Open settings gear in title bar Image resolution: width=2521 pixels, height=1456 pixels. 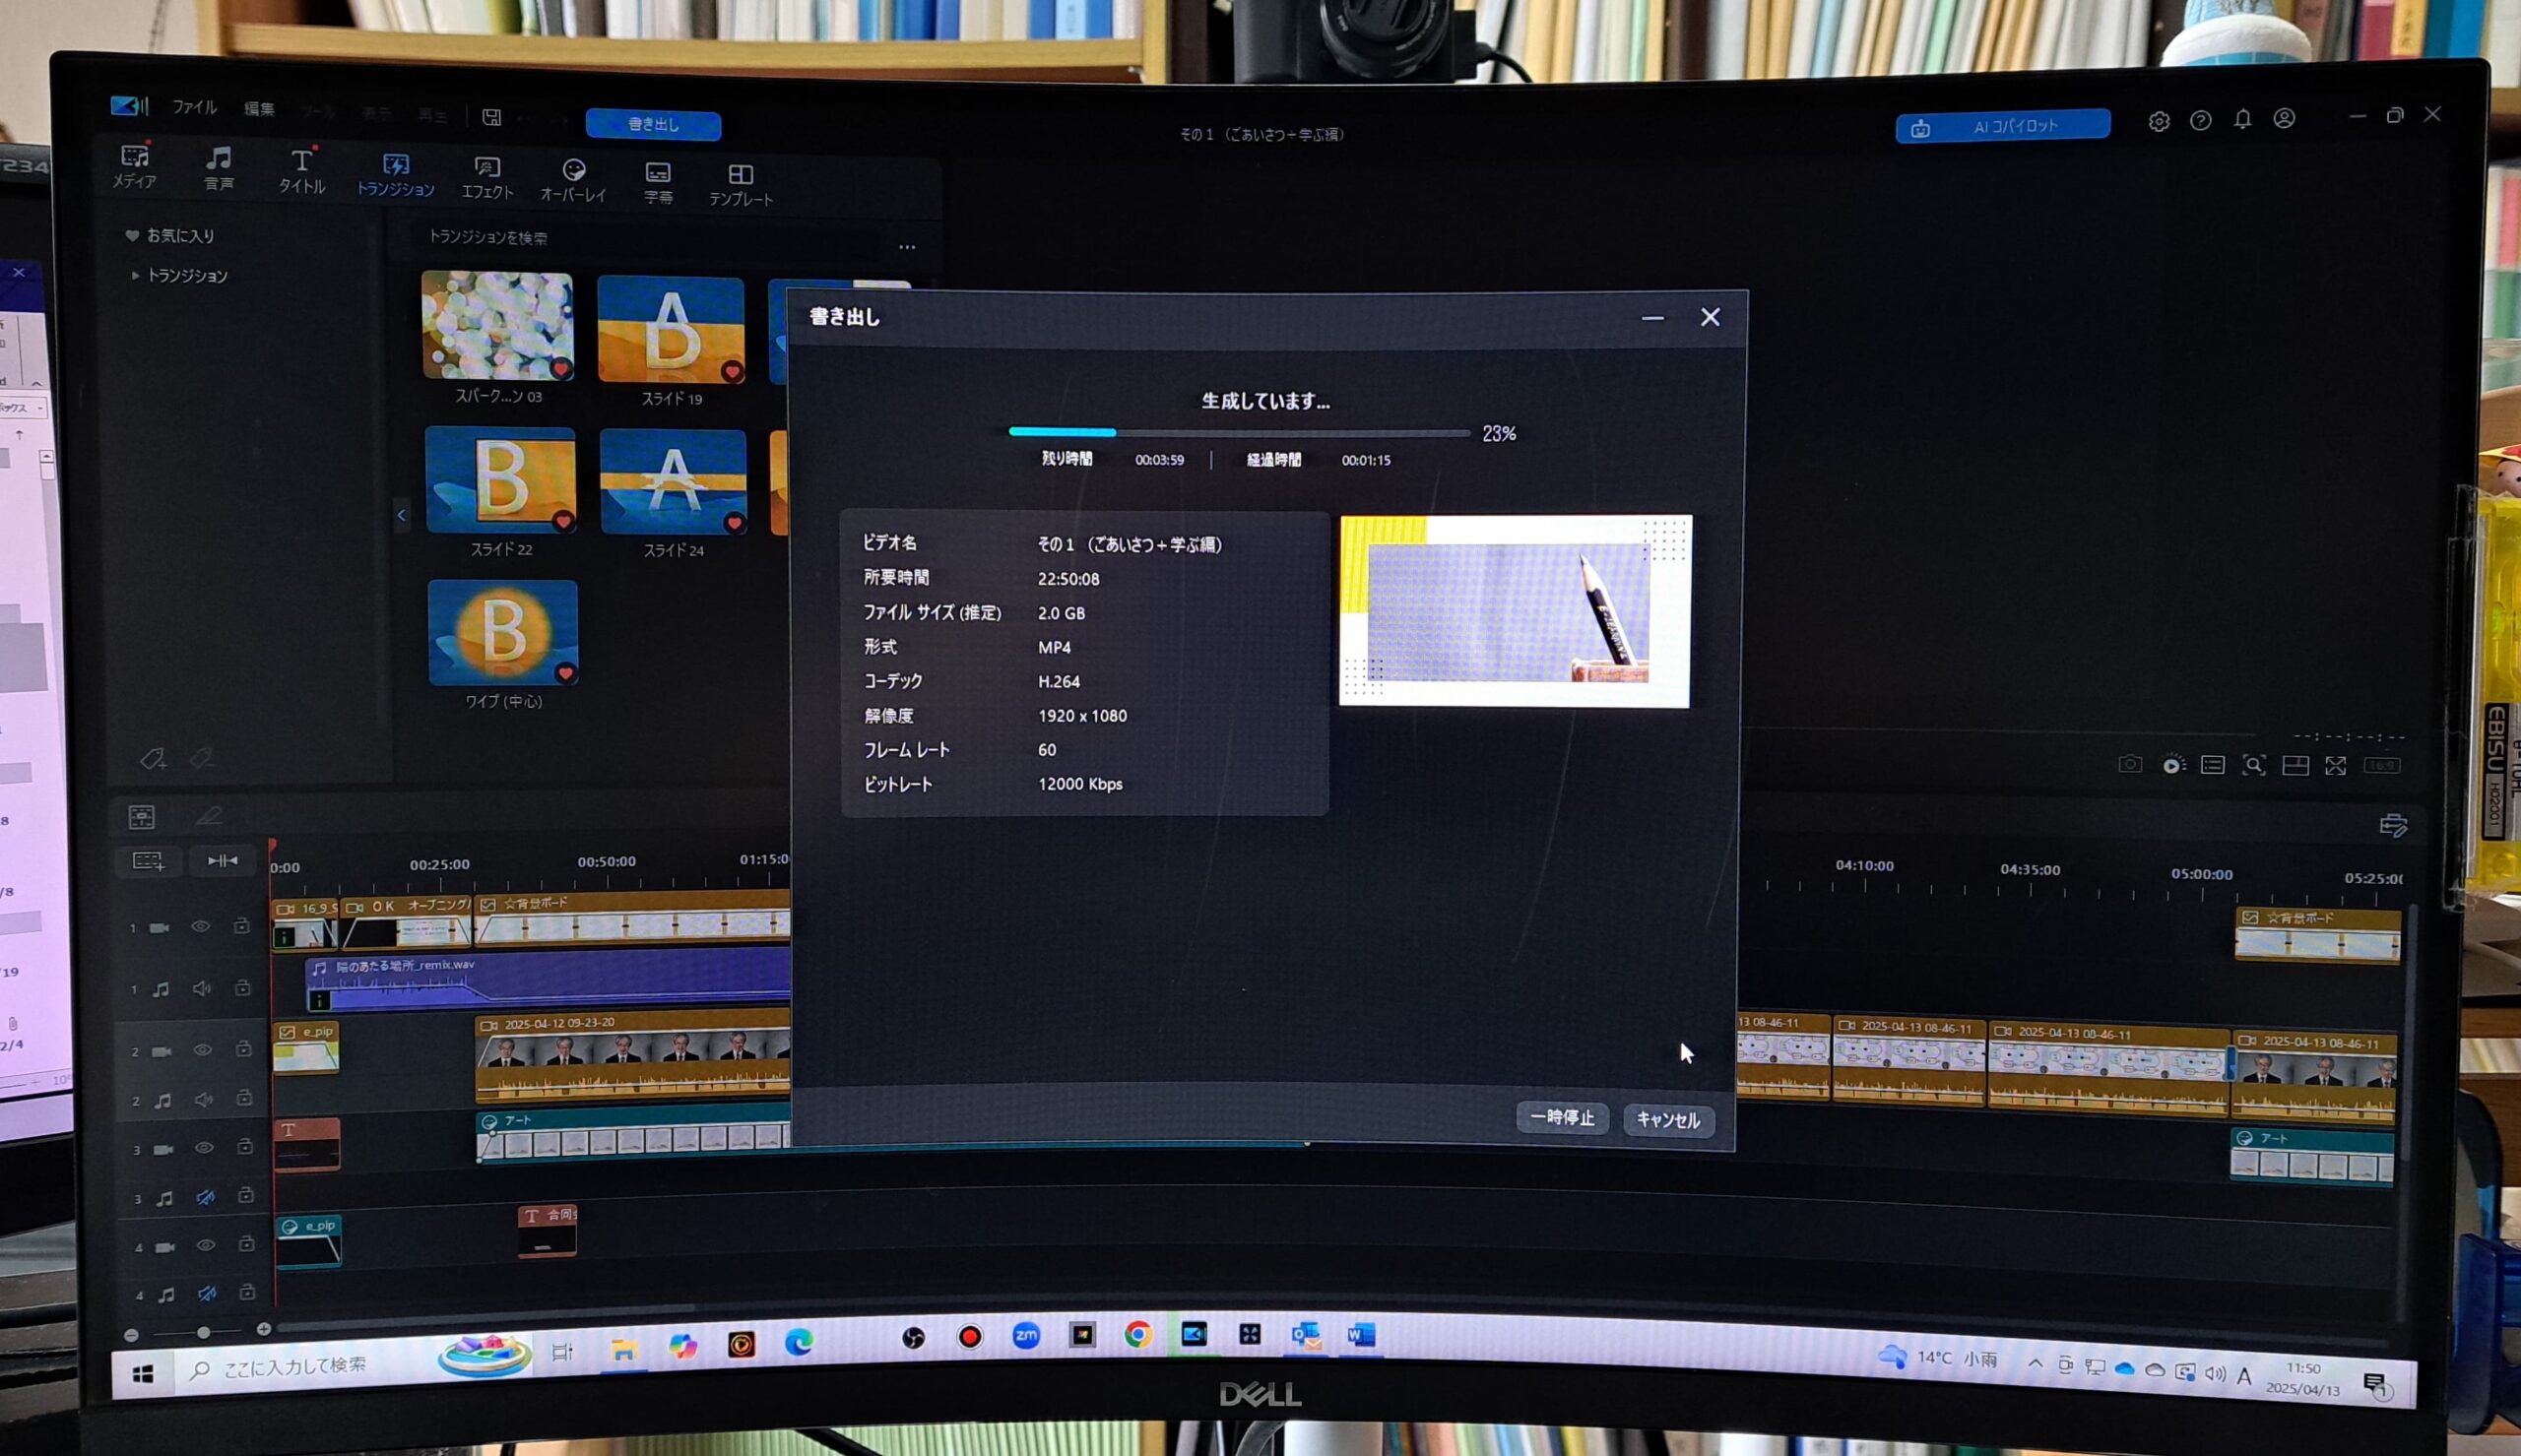click(2159, 121)
